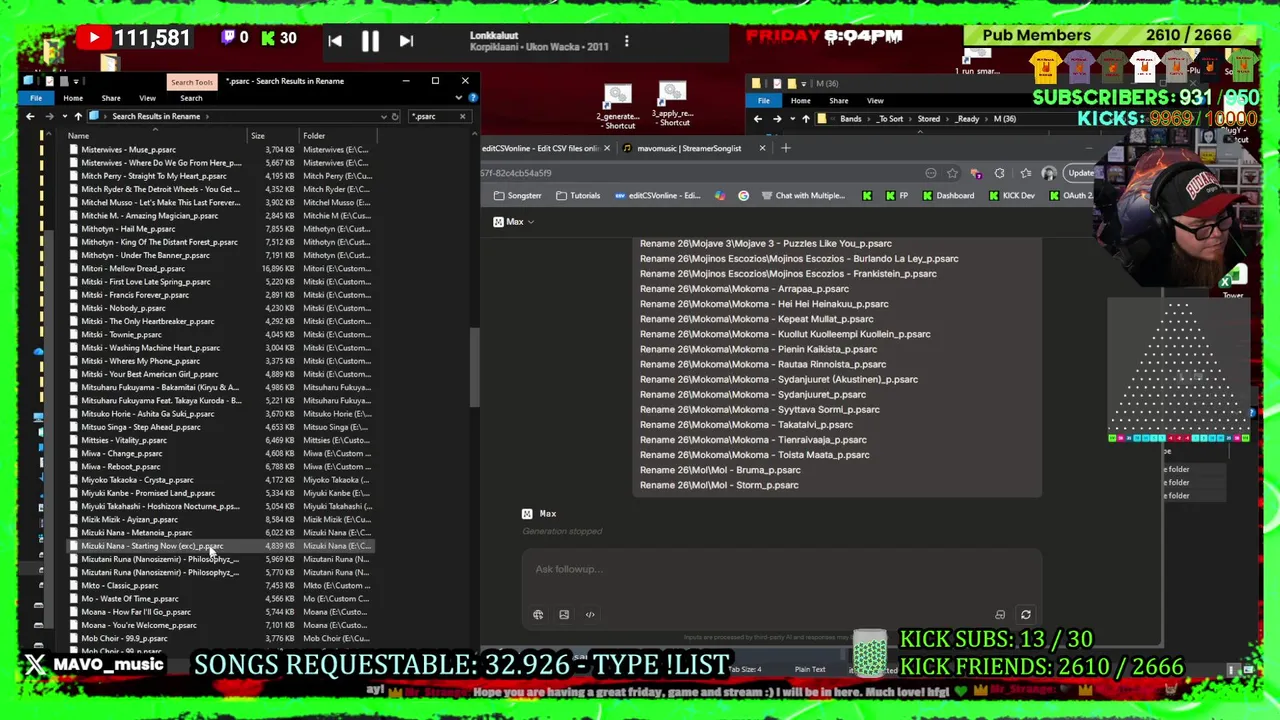The width and height of the screenshot is (1280, 720).
Task: Select Mkto - Classic_p.psarc file
Action: (119, 585)
